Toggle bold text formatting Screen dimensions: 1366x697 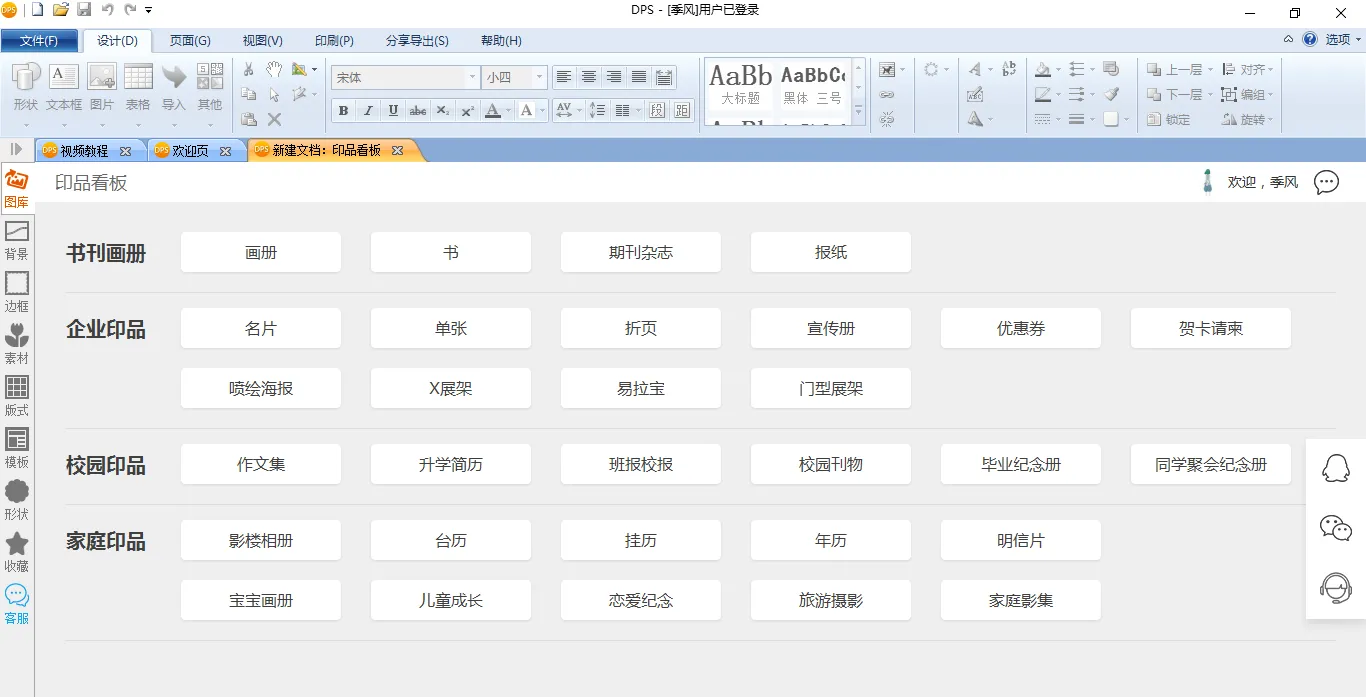click(x=344, y=111)
